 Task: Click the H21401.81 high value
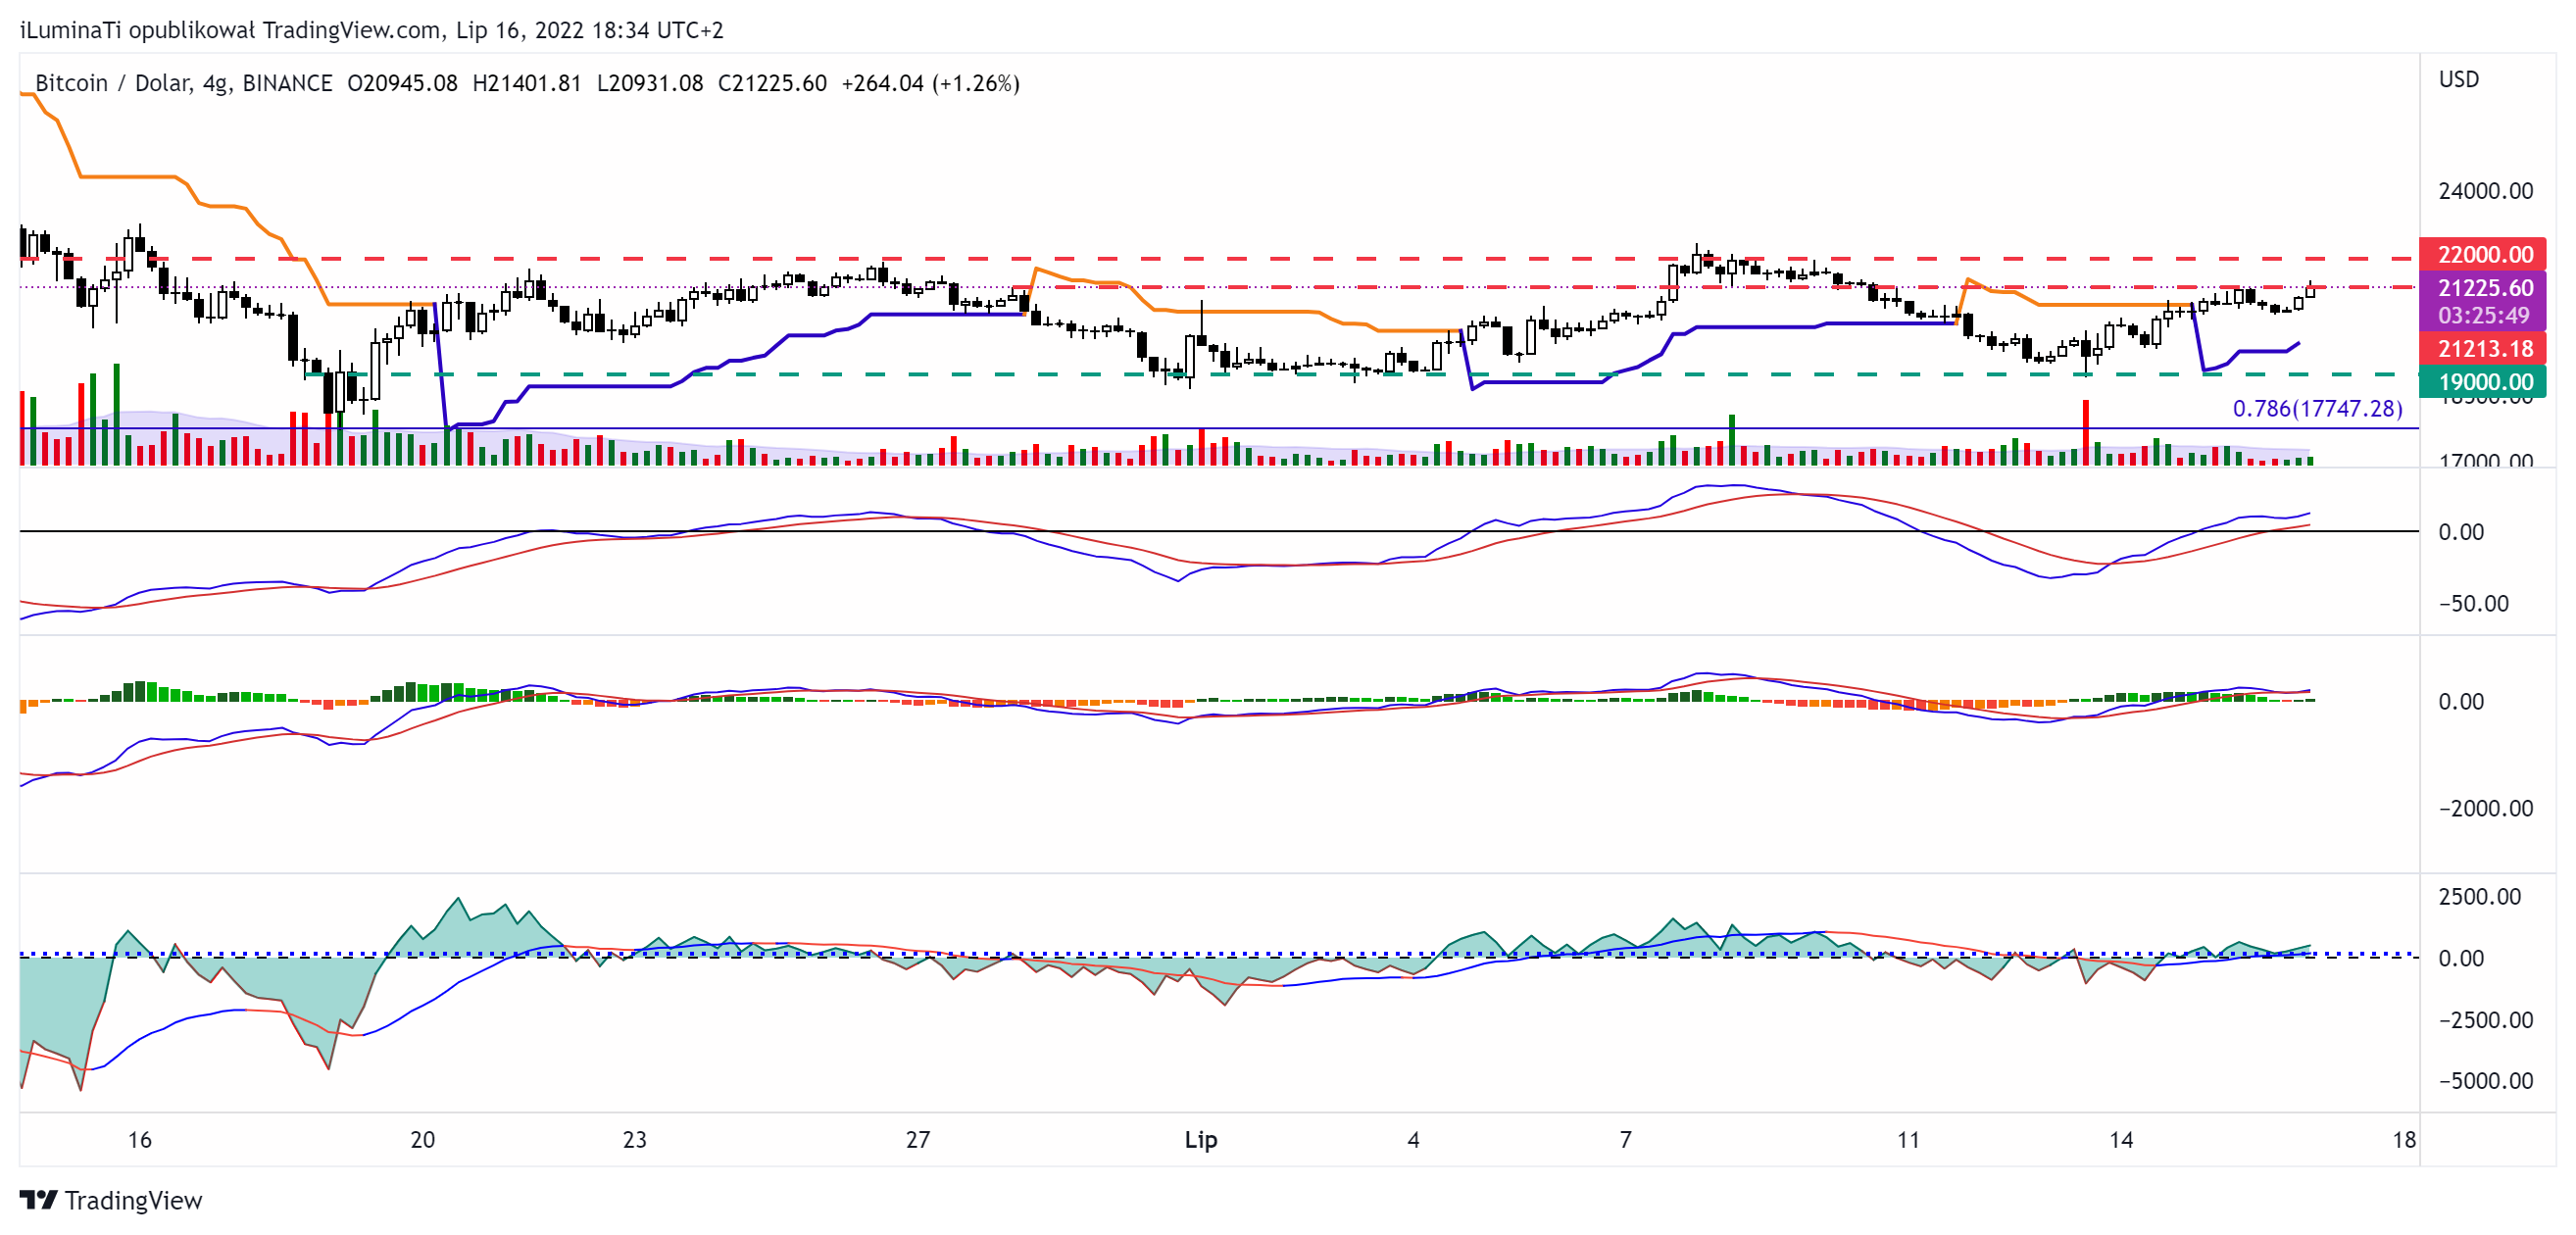point(527,83)
